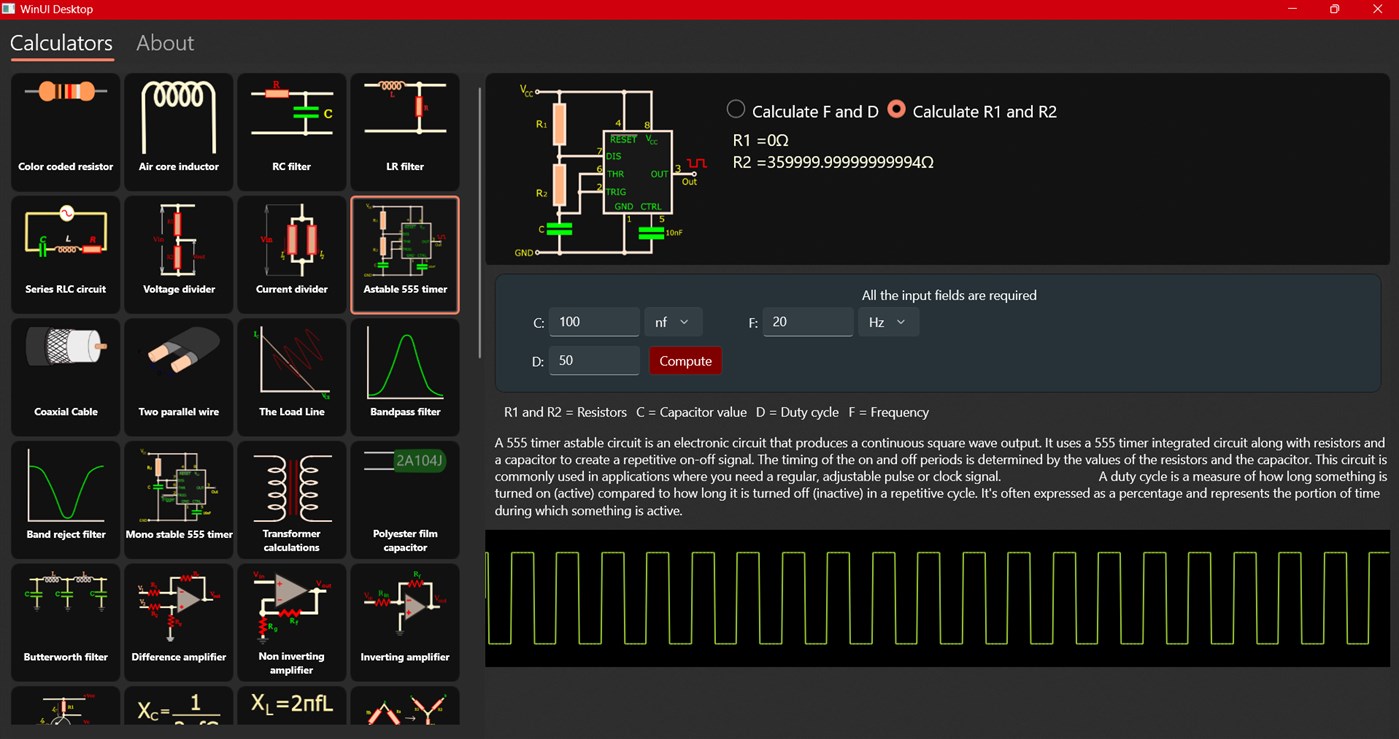The image size is (1399, 739).
Task: Select the LR filter calculator
Action: click(x=404, y=131)
